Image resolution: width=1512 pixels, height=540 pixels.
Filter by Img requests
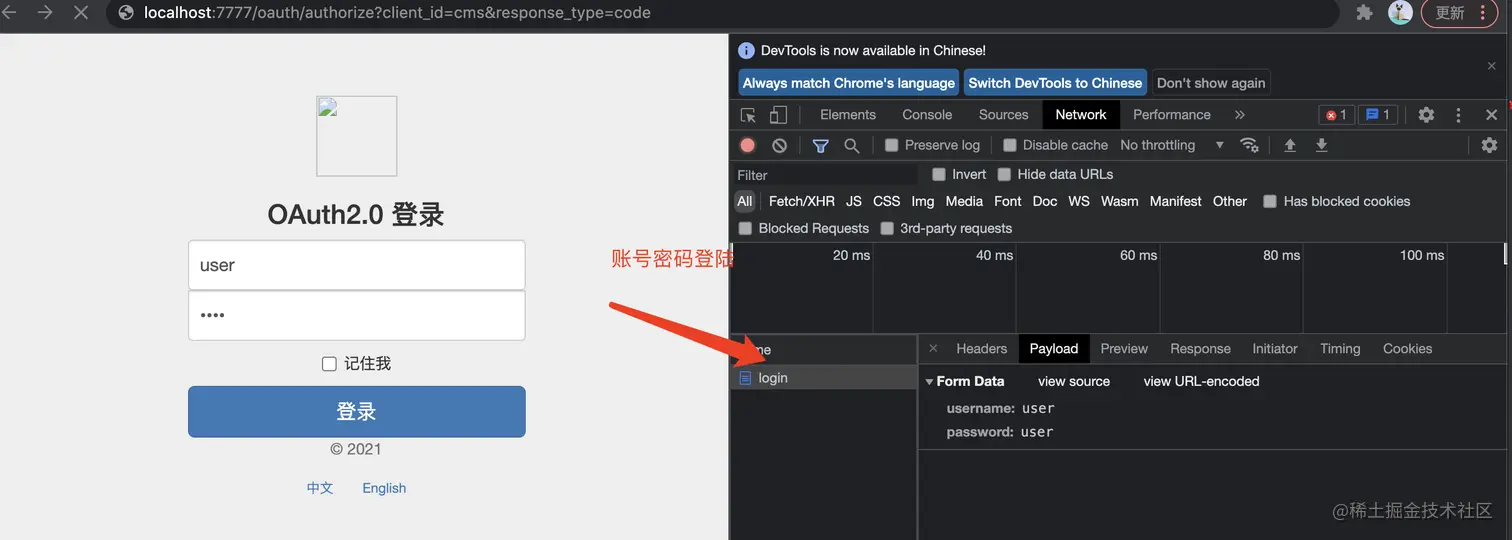click(923, 201)
